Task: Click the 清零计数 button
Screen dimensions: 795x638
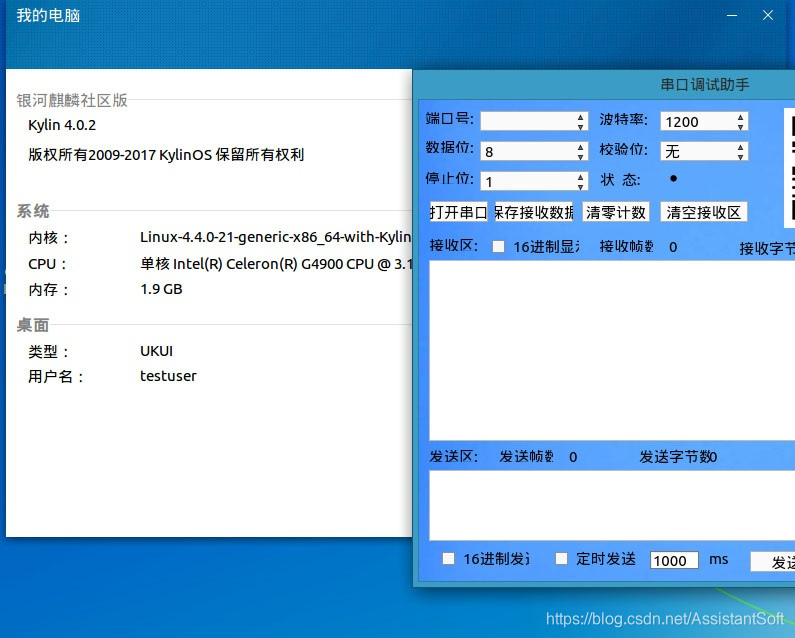Action: coord(616,212)
